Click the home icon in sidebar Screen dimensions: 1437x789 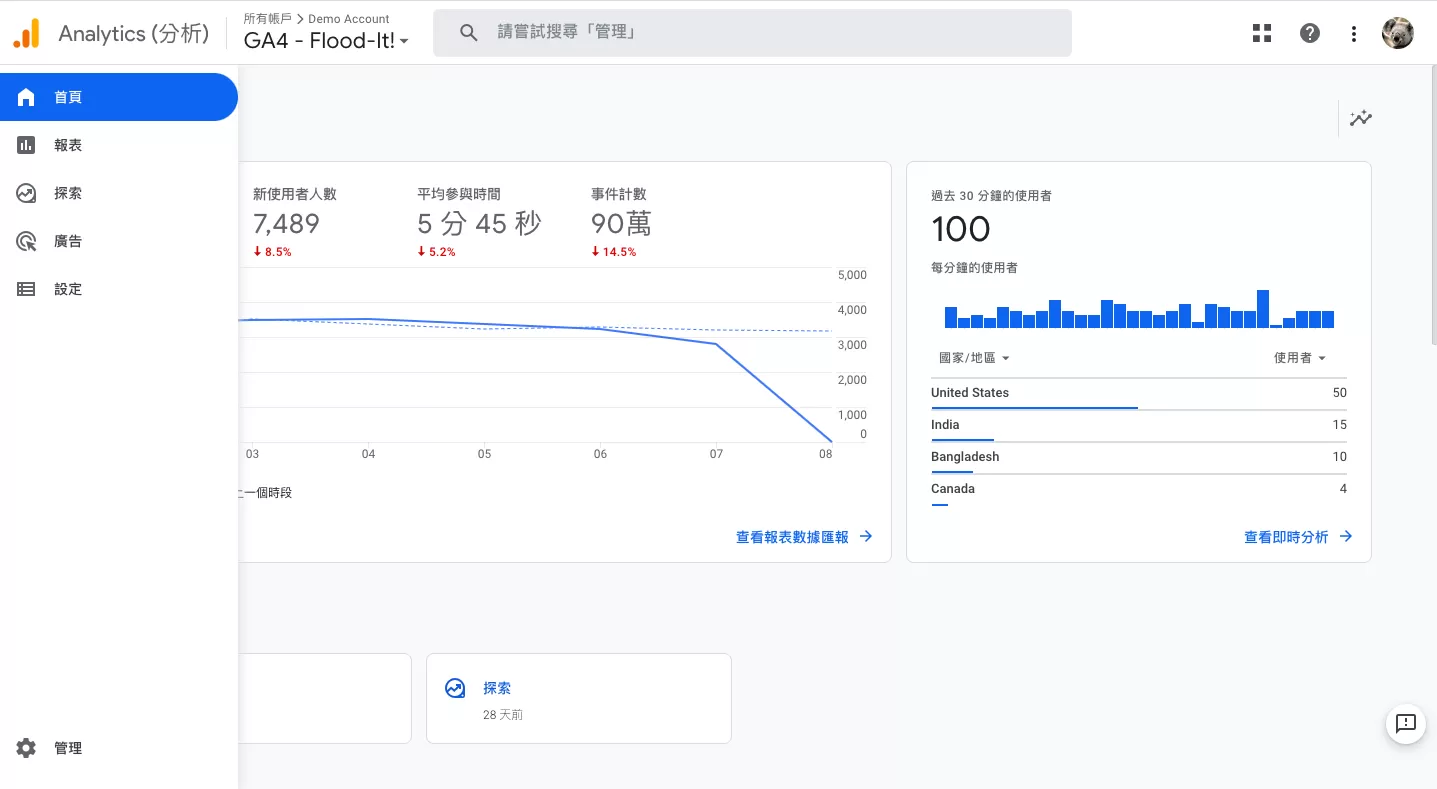(x=26, y=97)
